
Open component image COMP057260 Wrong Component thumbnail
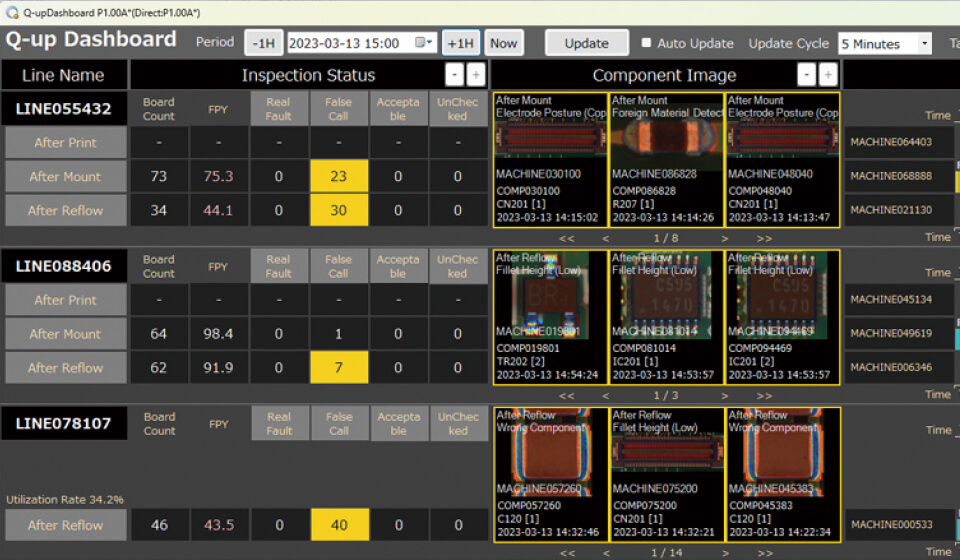[551, 474]
